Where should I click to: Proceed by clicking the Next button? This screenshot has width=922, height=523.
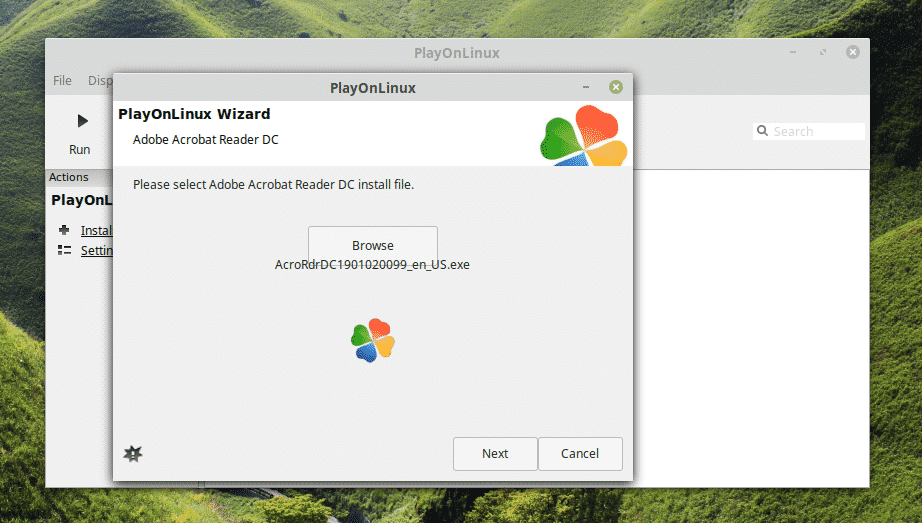495,453
